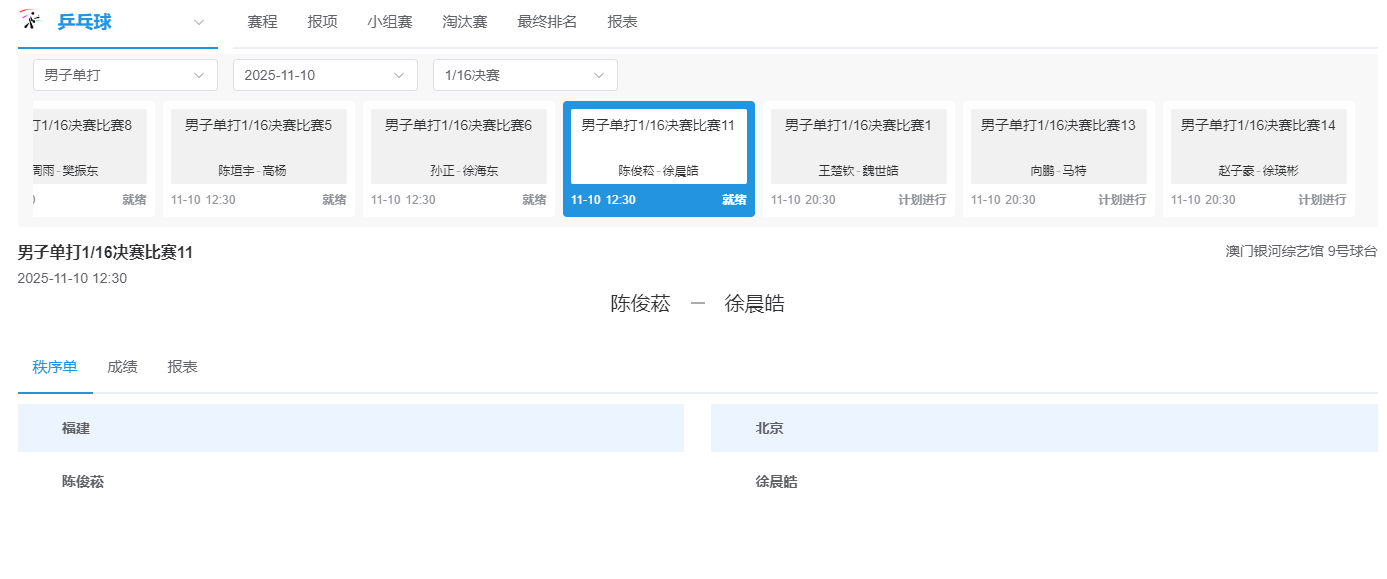The image size is (1387, 579).
Task: Open the 报项 tab
Action: (322, 21)
